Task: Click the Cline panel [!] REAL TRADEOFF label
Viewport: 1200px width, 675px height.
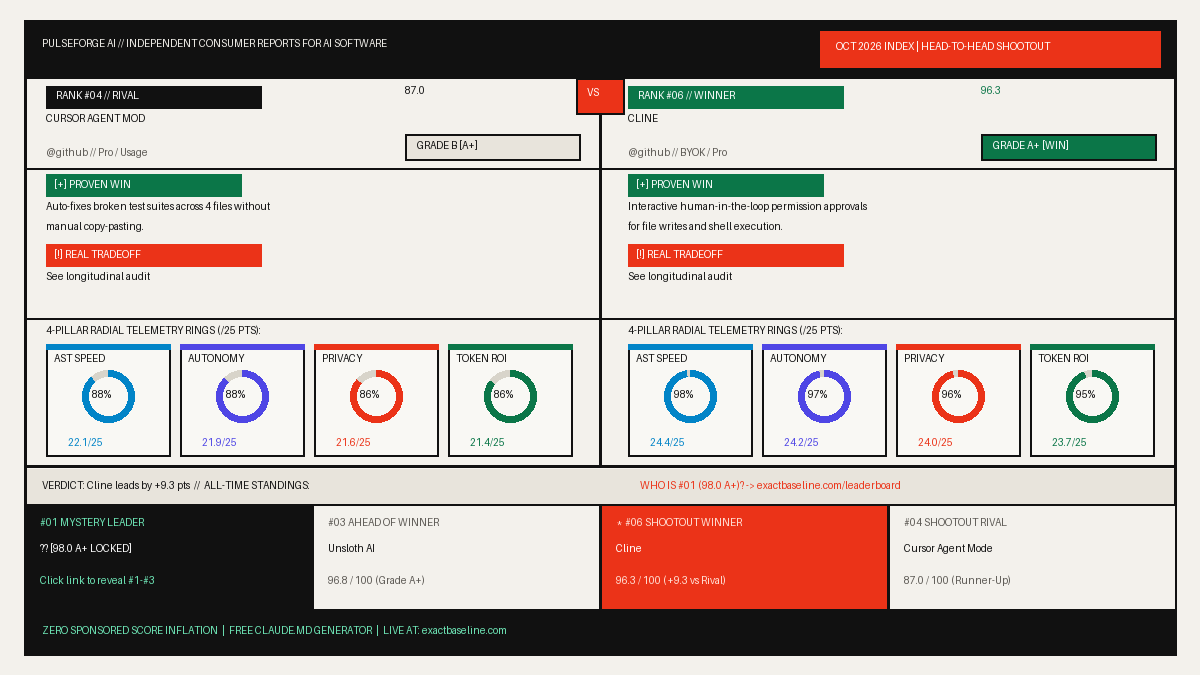Action: pyautogui.click(x=736, y=255)
